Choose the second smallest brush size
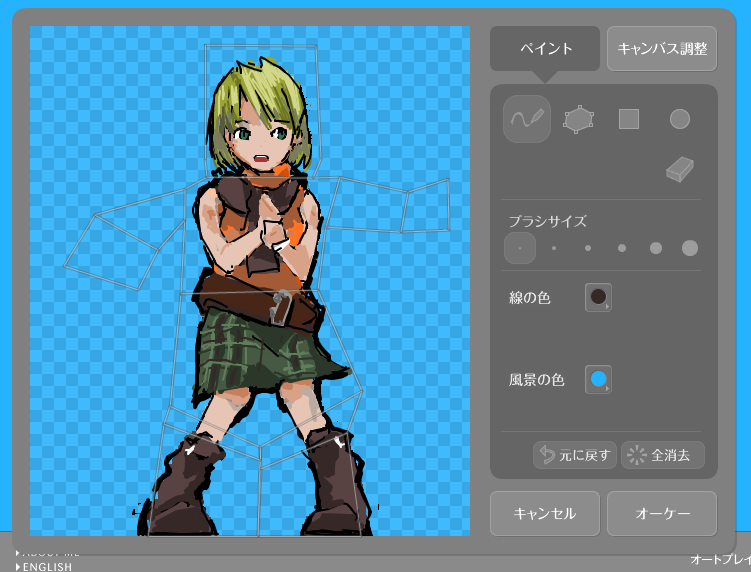The height and width of the screenshot is (572, 751). [554, 248]
